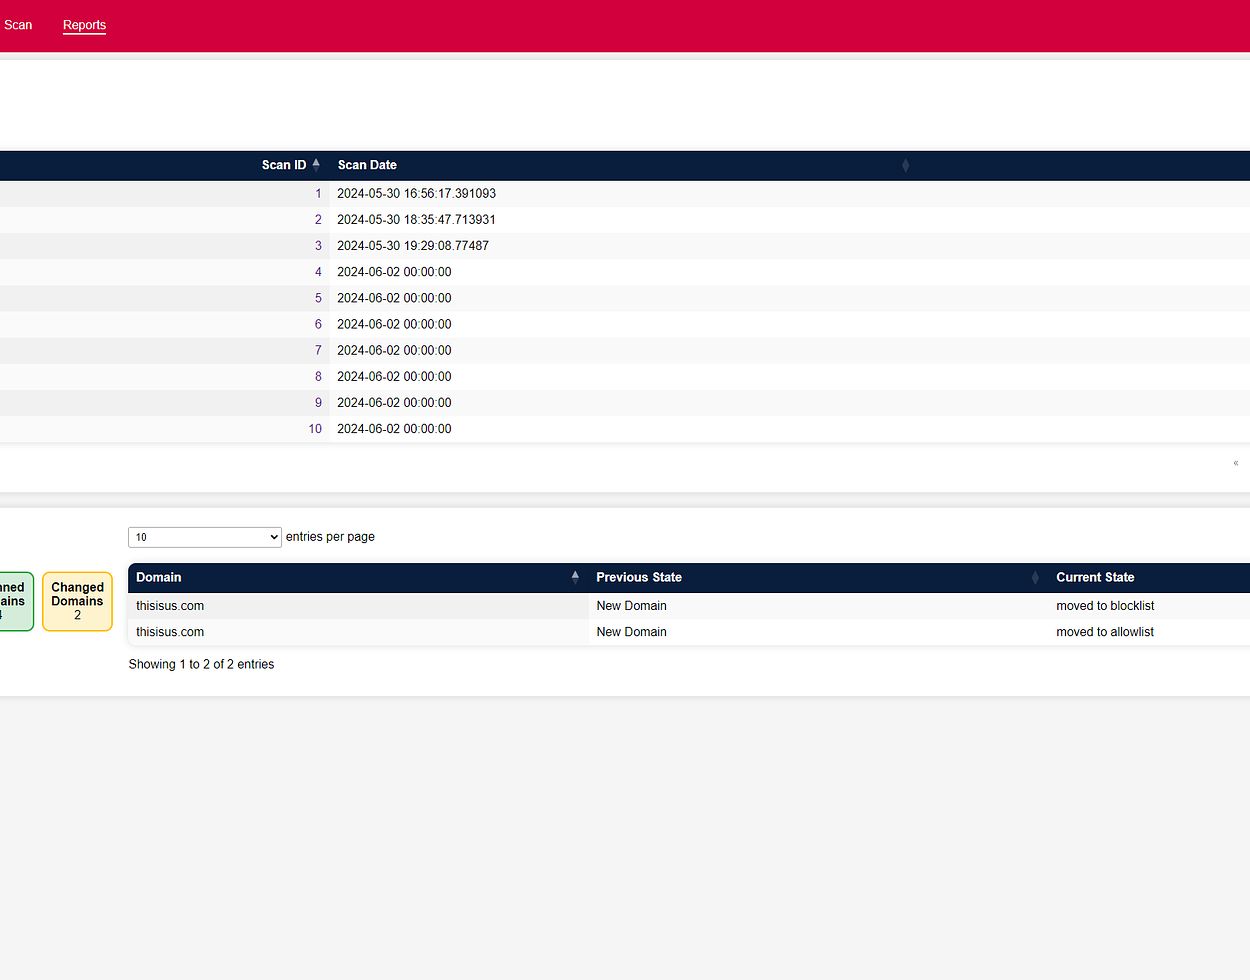Sort by Scan ID column arrow
This screenshot has width=1250, height=980.
(x=316, y=165)
